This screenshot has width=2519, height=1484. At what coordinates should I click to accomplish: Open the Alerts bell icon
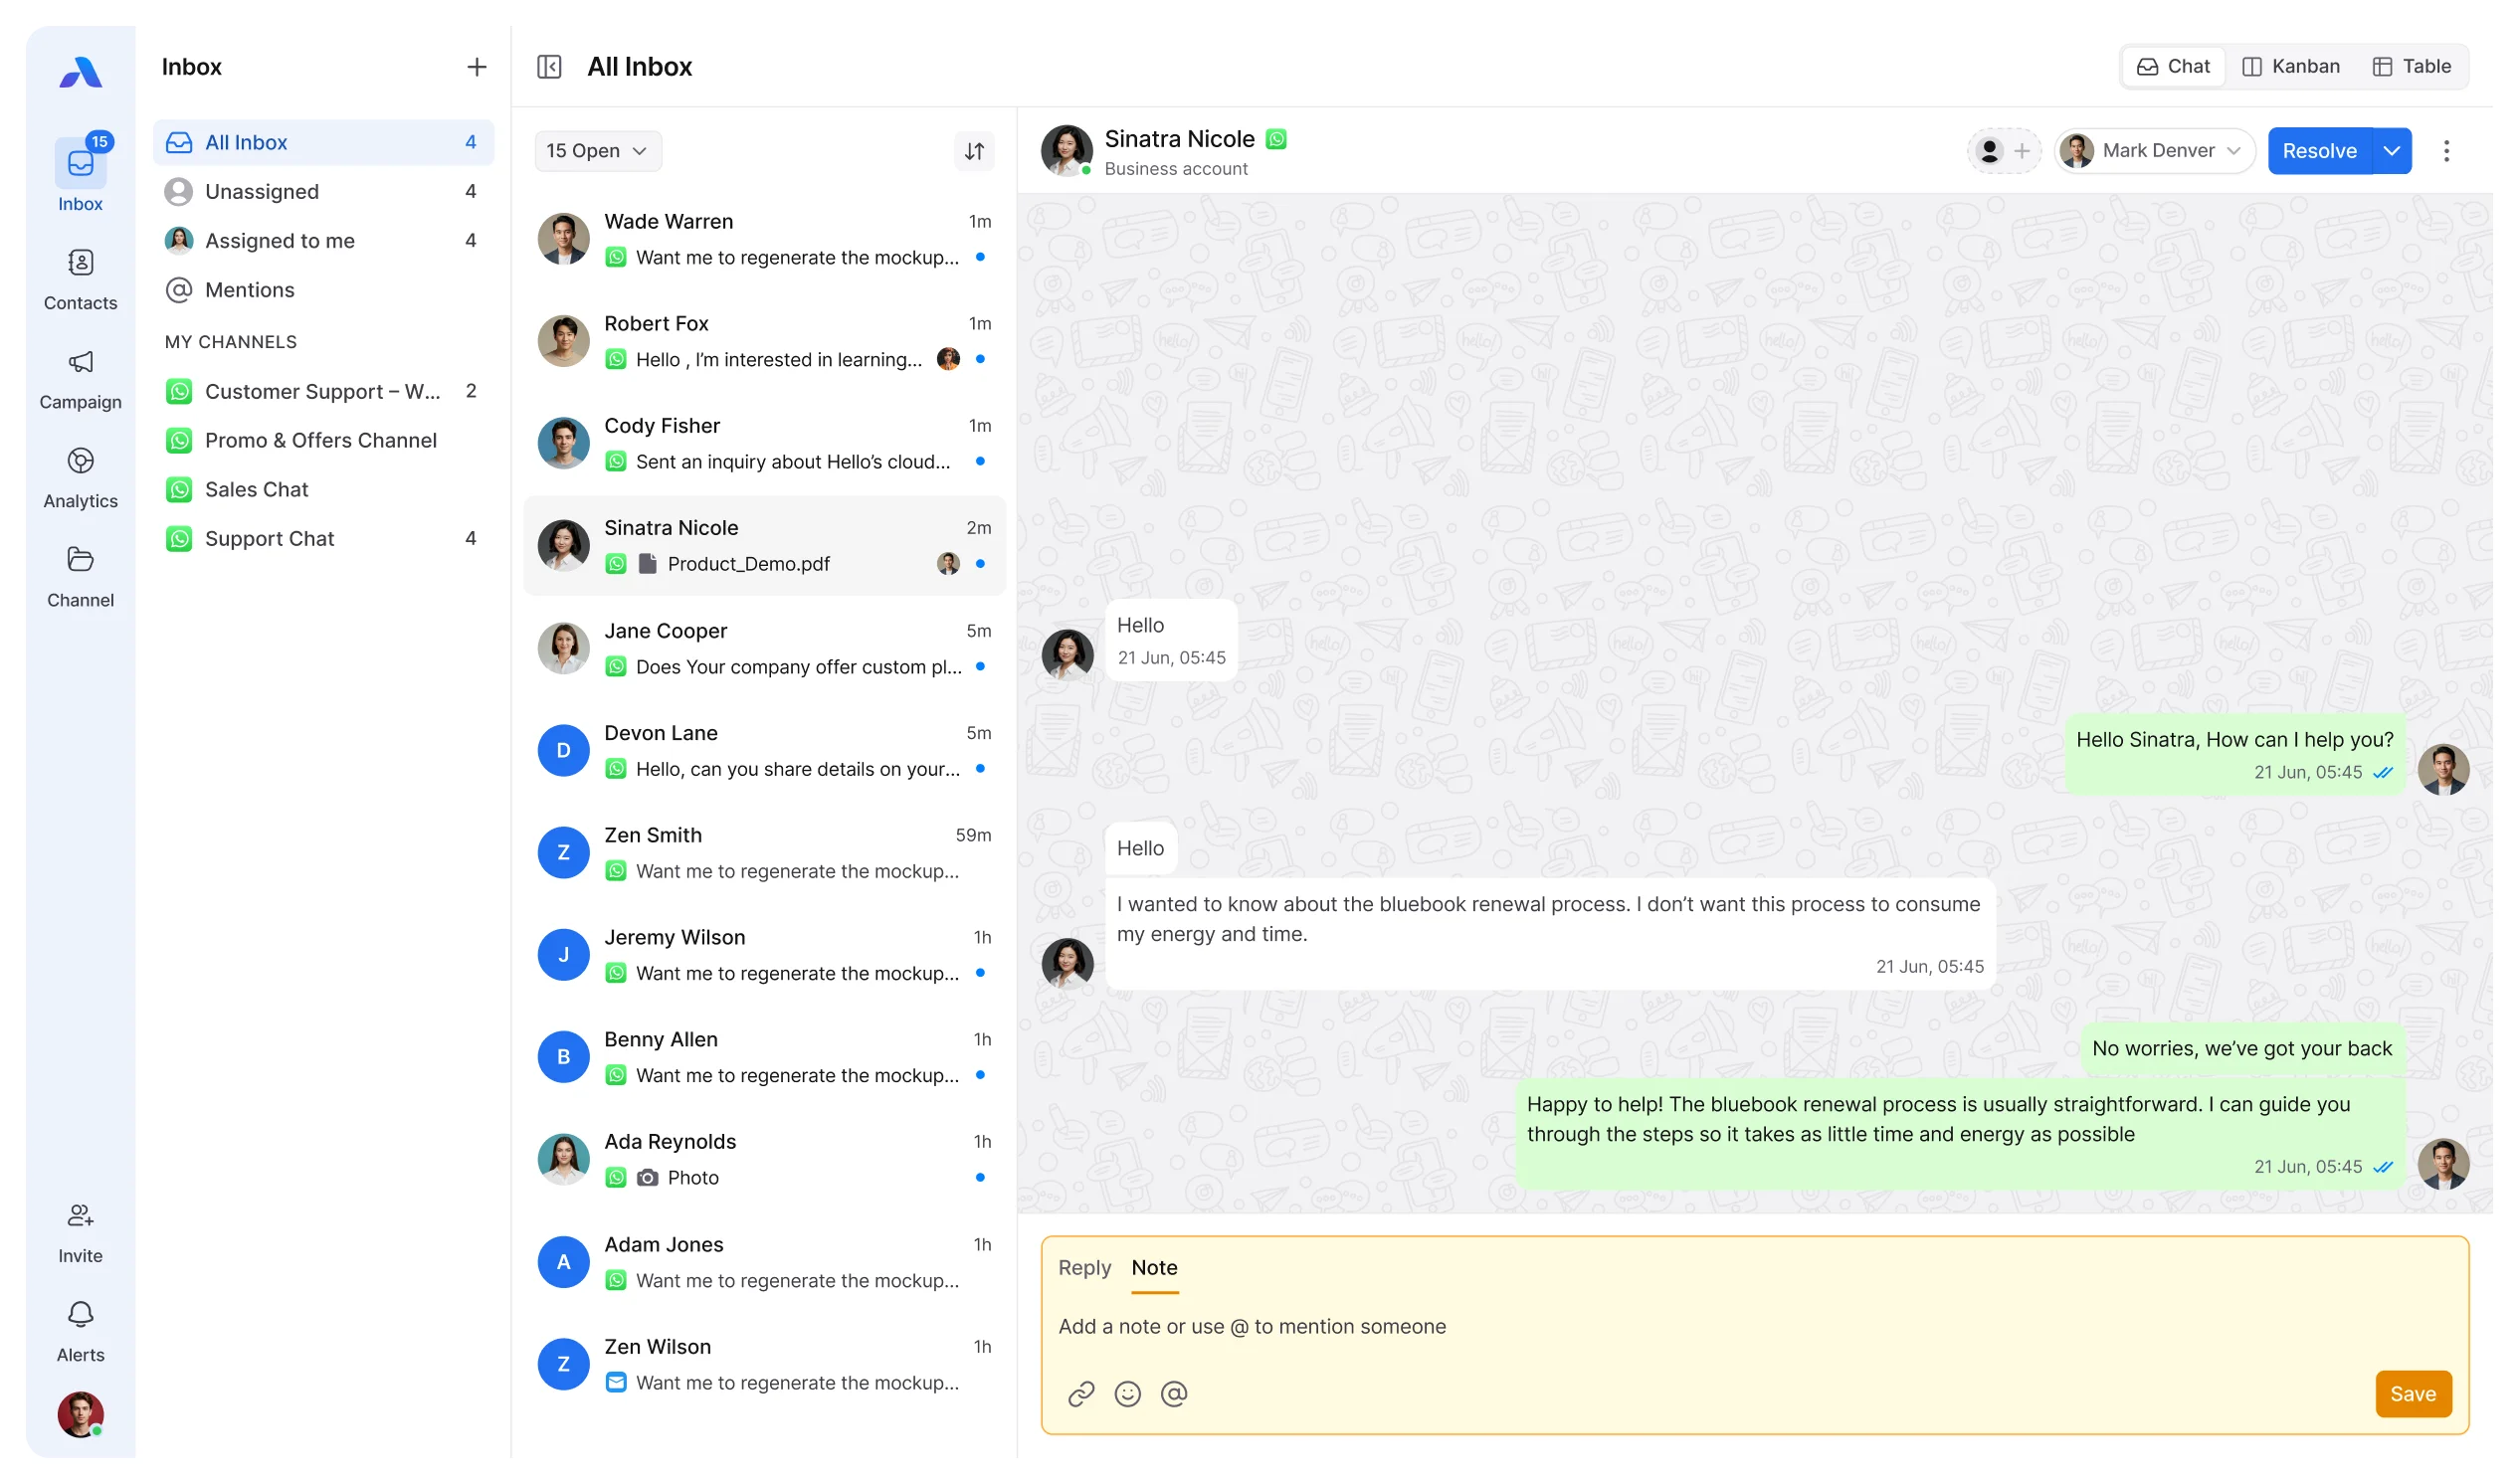80,1314
